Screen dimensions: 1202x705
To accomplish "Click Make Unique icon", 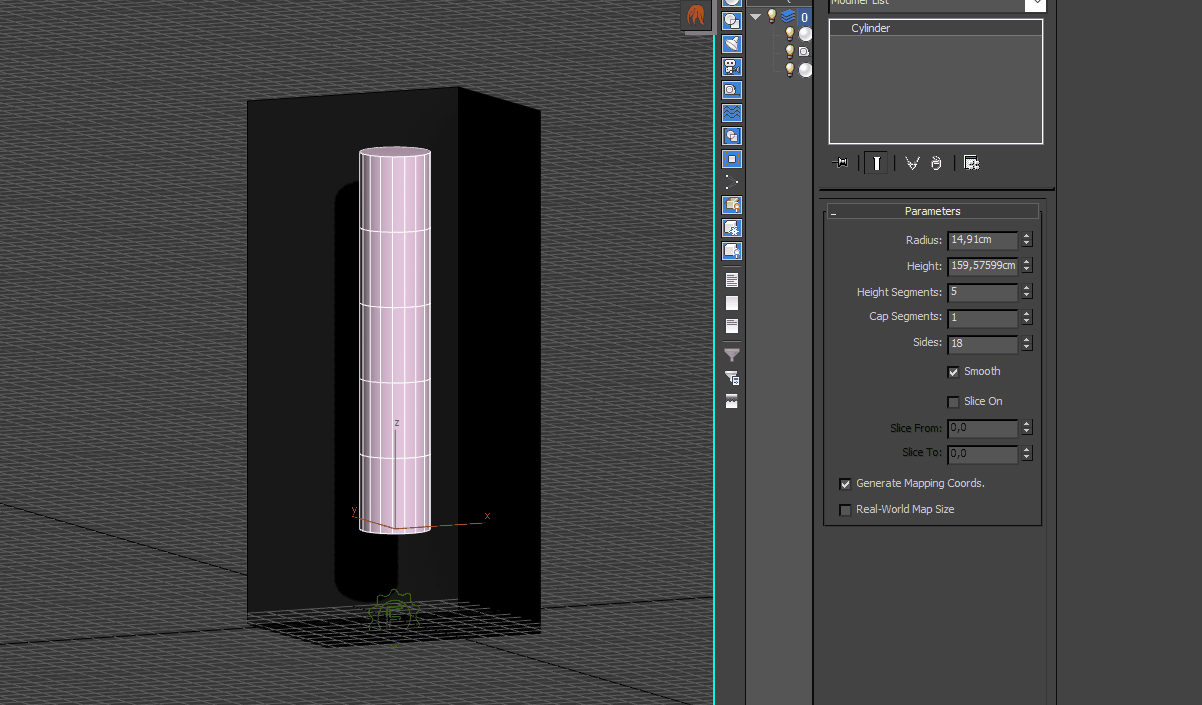I will point(912,163).
